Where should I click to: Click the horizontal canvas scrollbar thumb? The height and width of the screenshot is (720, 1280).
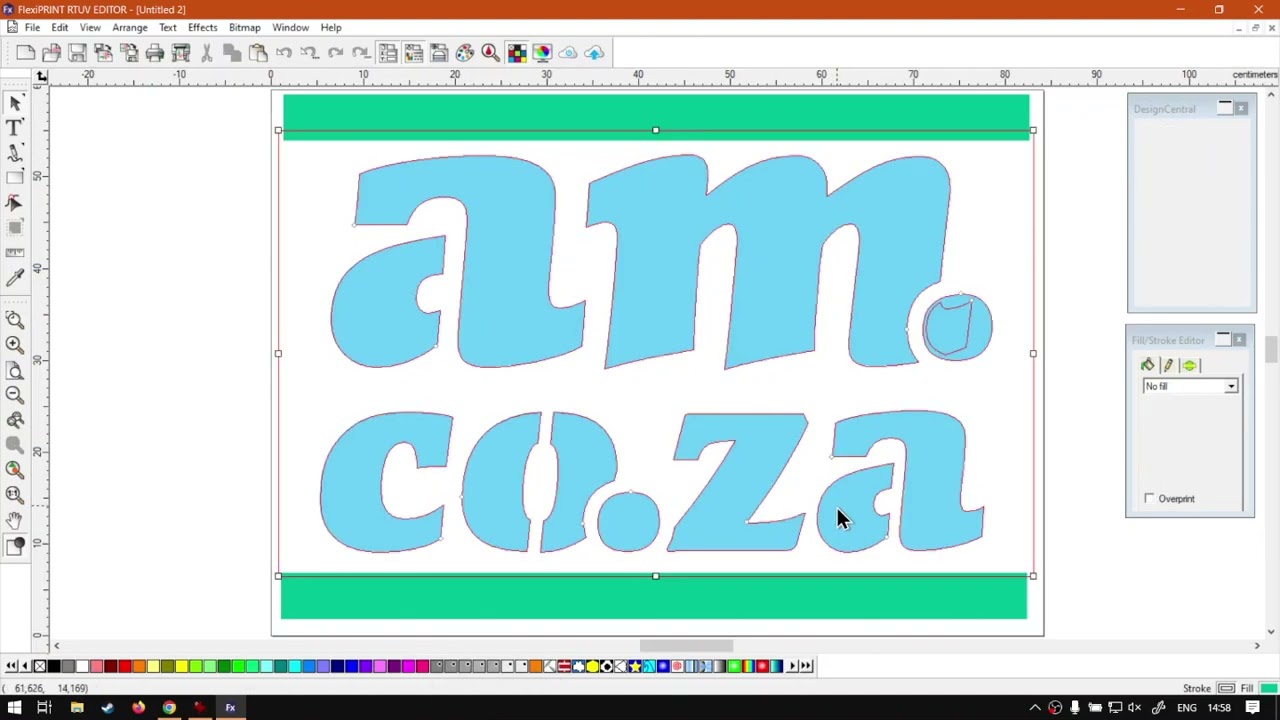pos(686,646)
